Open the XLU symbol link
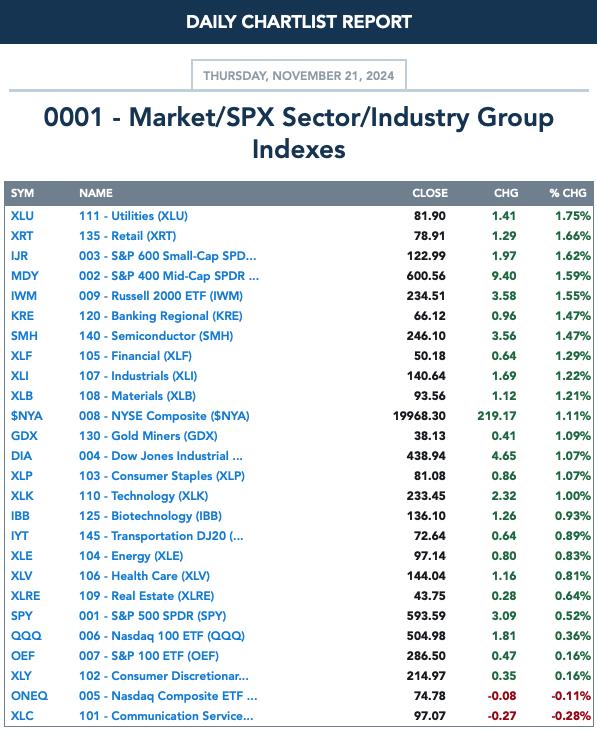This screenshot has height=733, width=597. (22, 216)
